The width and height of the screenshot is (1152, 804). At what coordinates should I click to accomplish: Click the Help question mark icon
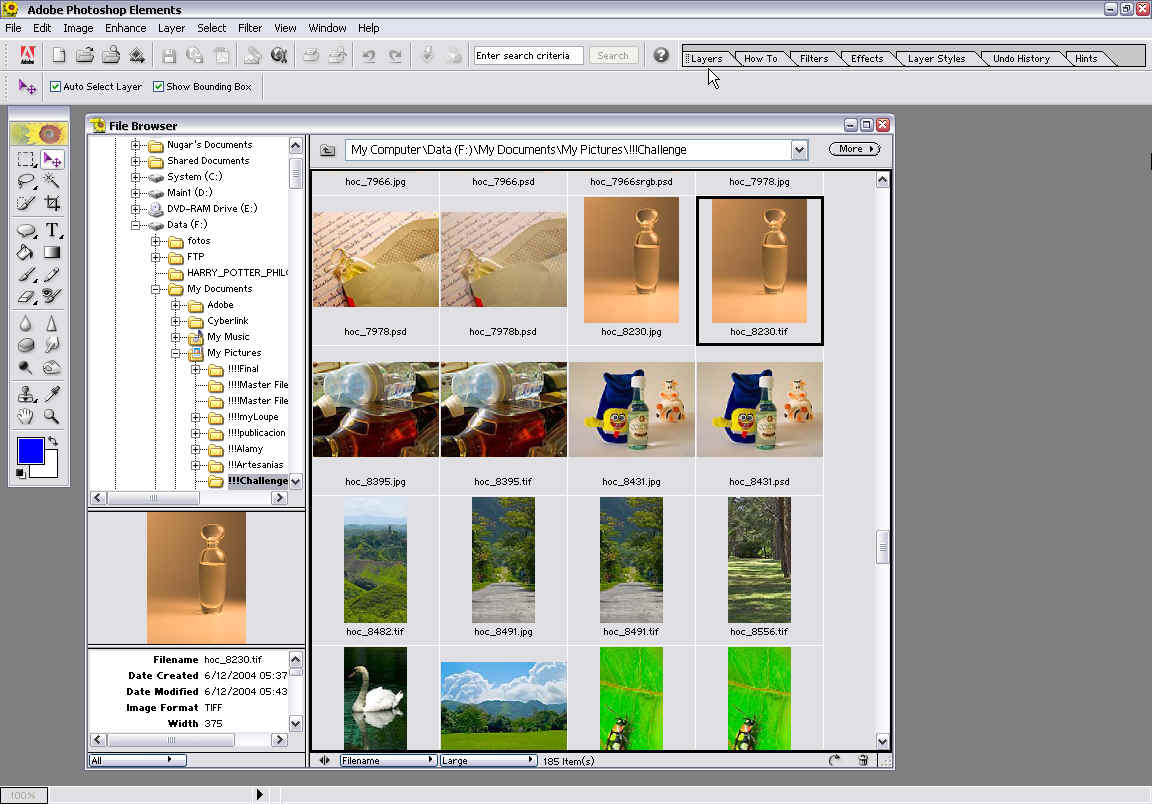coord(661,55)
